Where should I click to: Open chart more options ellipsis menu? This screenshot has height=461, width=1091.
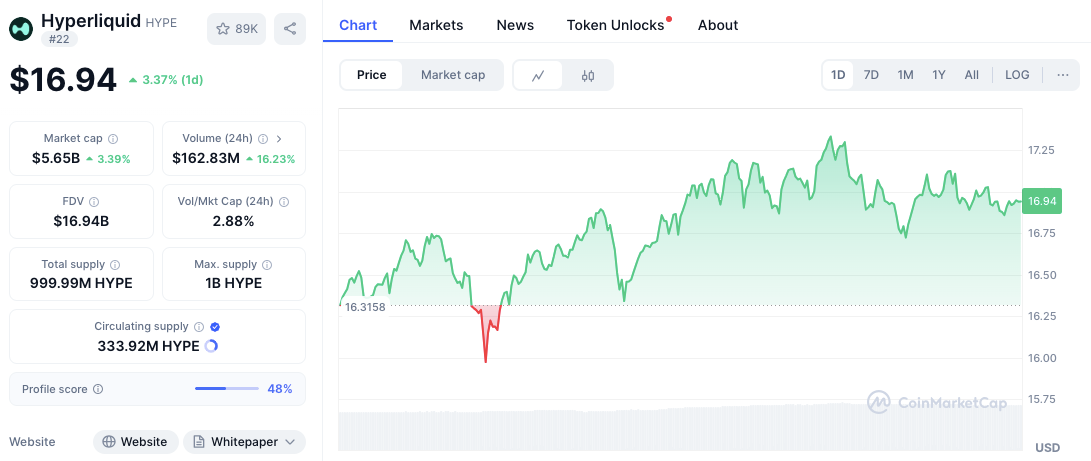coord(1062,75)
